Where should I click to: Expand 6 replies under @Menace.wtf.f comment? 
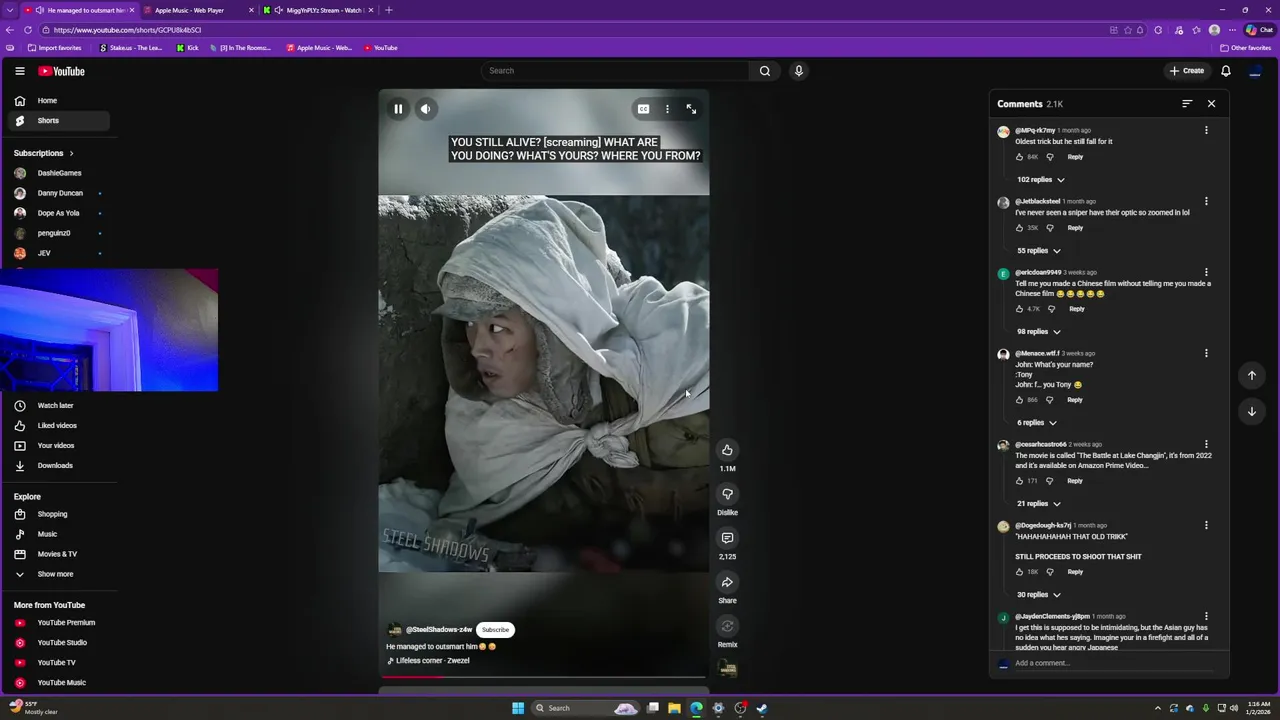click(x=1037, y=423)
